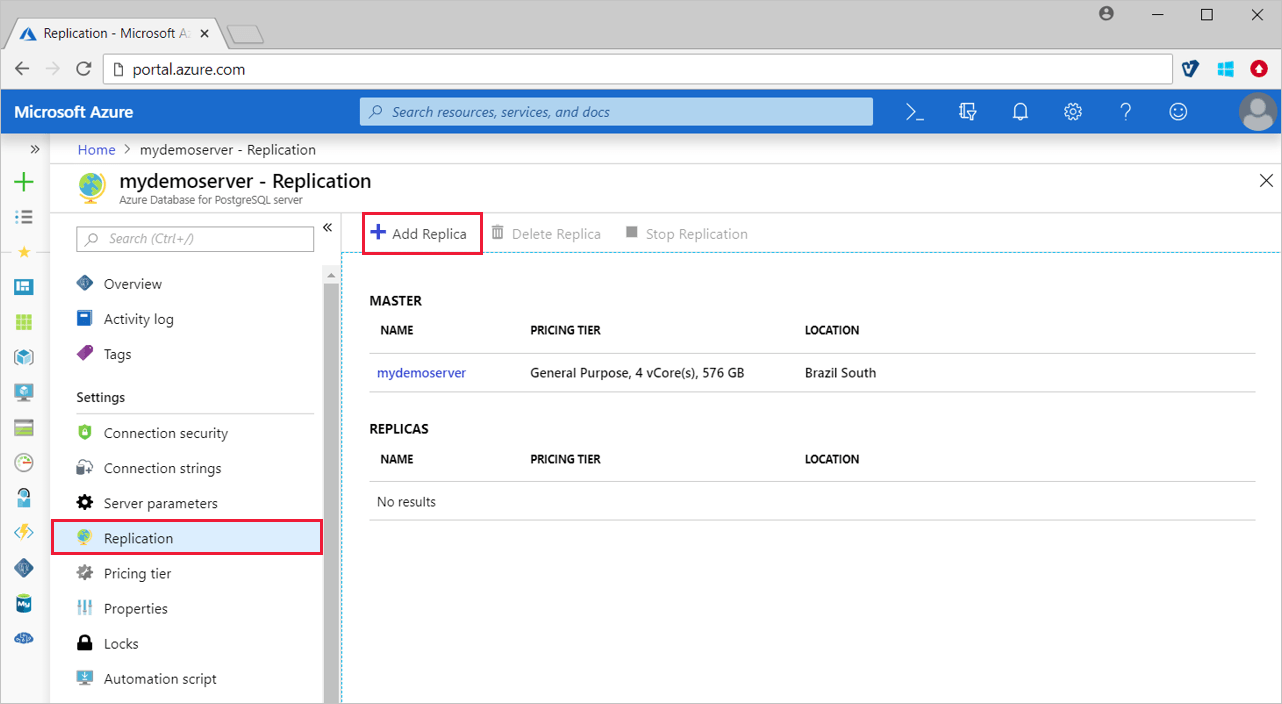Screen dimensions: 1282x704
Task: Open Create a resource in the left rail
Action: pyautogui.click(x=23, y=182)
